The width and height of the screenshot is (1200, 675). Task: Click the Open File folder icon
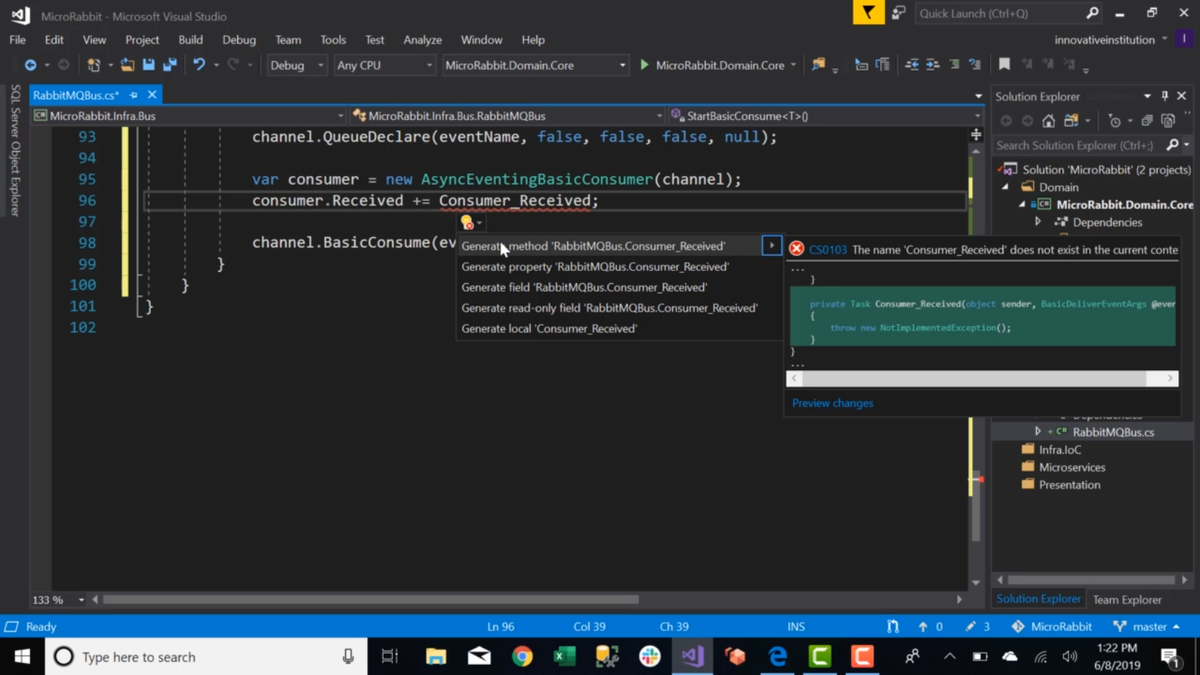click(127, 65)
